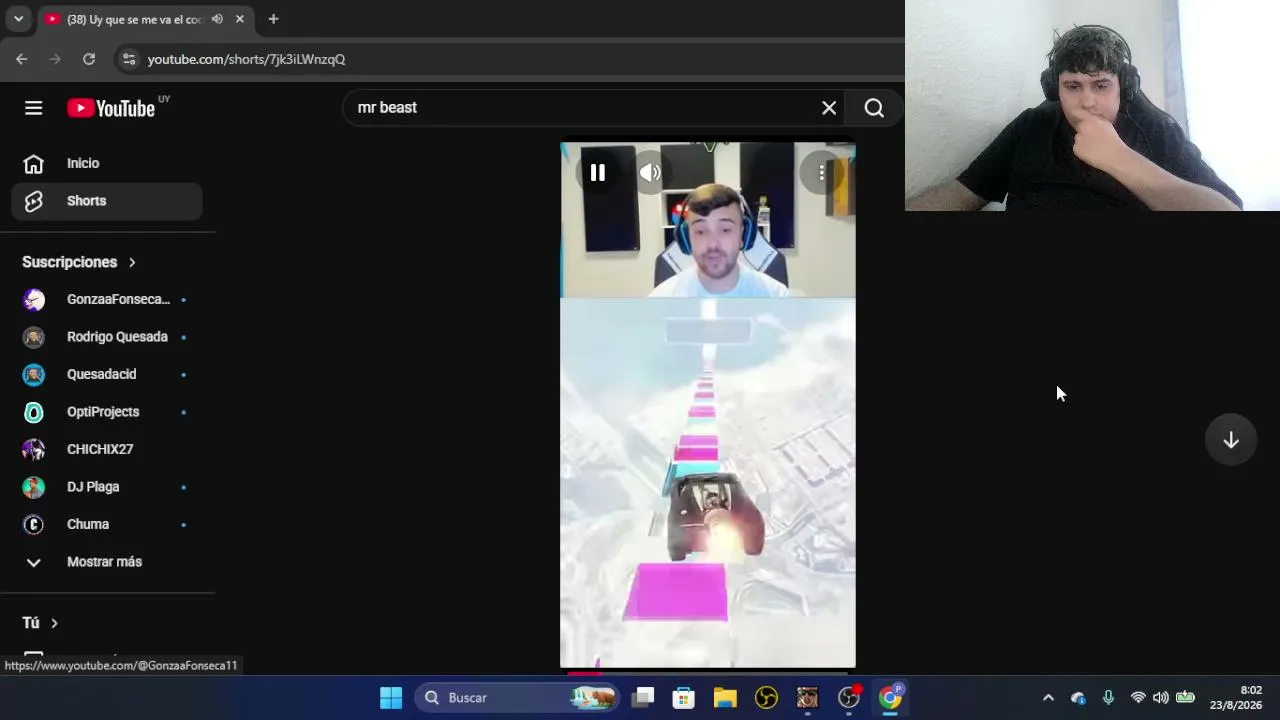Image resolution: width=1280 pixels, height=720 pixels.
Task: Open Task View on the taskbar
Action: point(643,698)
